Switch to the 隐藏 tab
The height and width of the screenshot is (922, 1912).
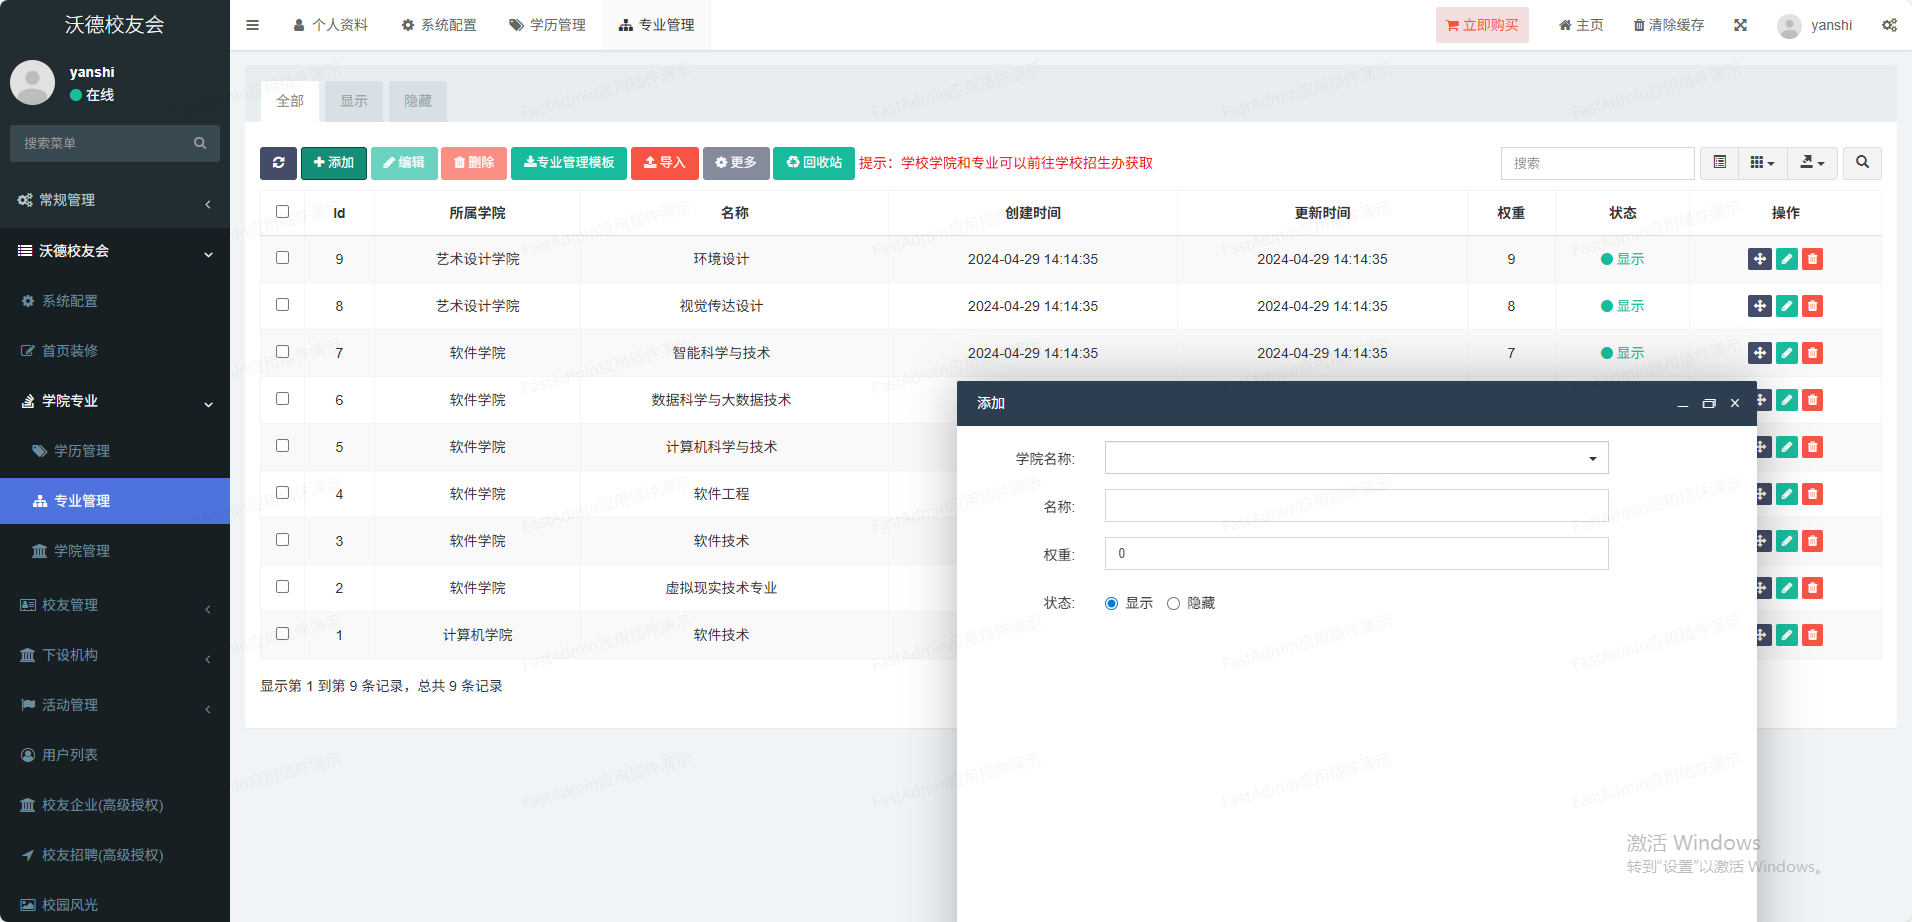417,101
